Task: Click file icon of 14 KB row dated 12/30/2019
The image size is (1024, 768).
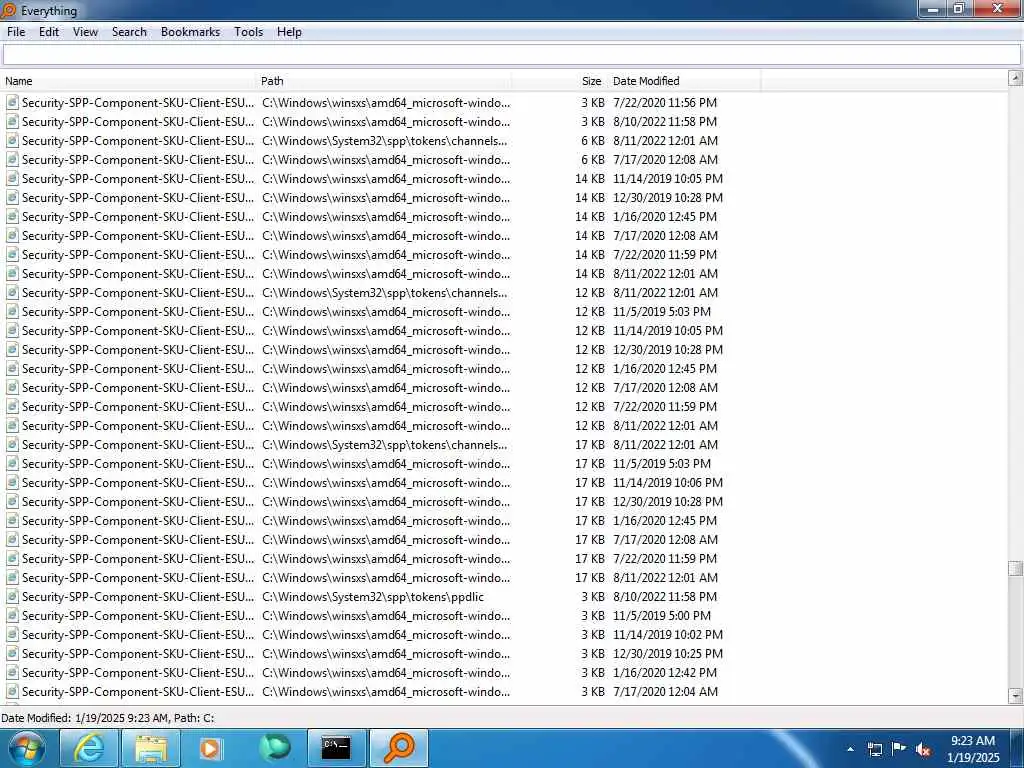Action: 12,197
